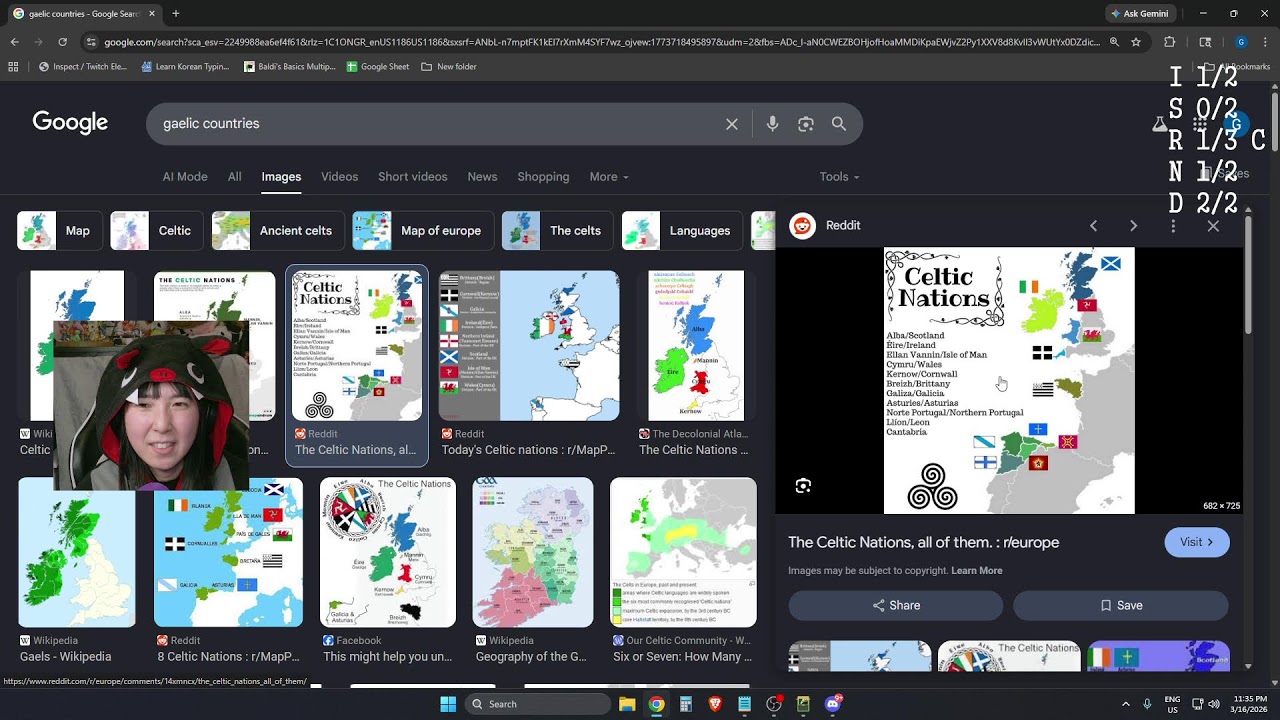Open the New folder bookmark folder
This screenshot has height=720, width=1280.
pos(449,67)
